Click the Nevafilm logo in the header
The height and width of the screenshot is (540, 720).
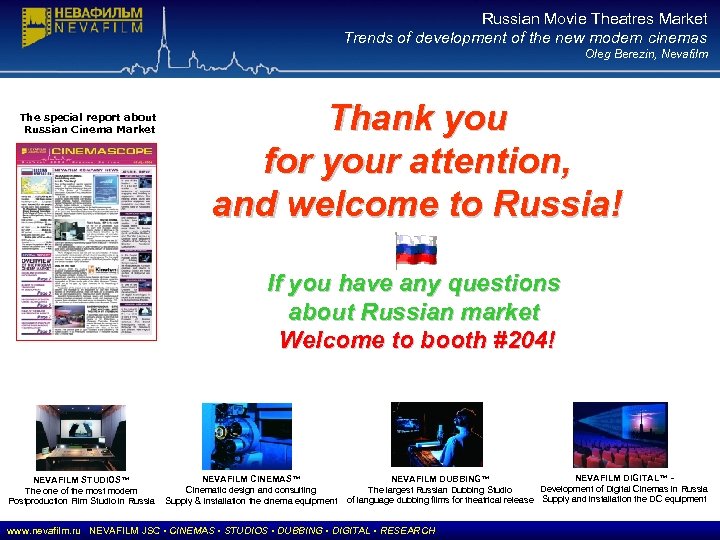pyautogui.click(x=82, y=26)
